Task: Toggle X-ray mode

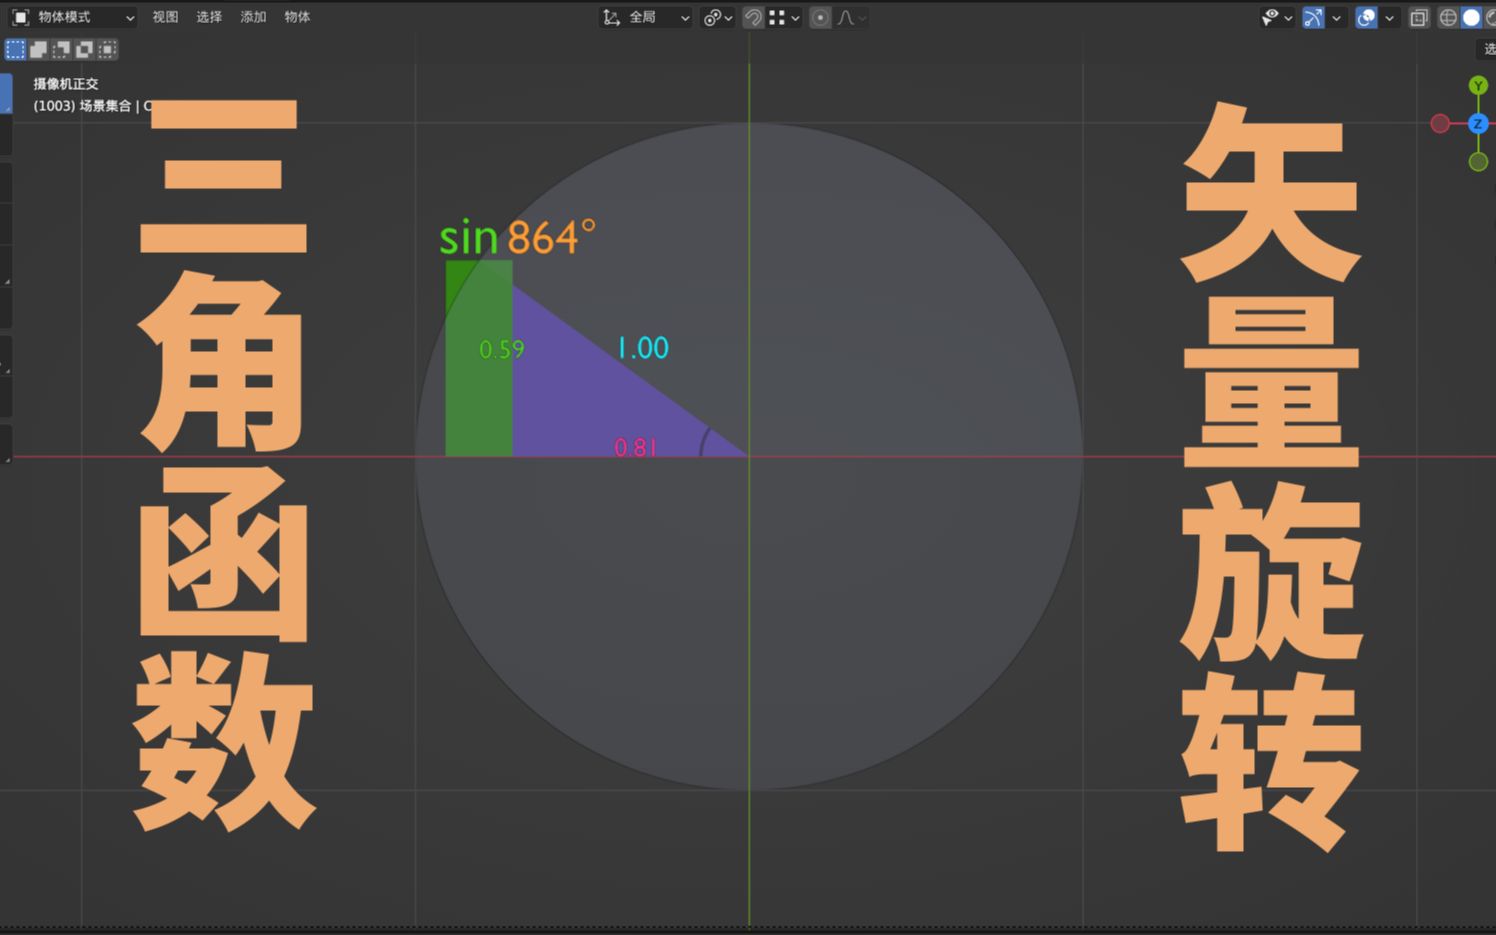Action: click(x=1418, y=17)
